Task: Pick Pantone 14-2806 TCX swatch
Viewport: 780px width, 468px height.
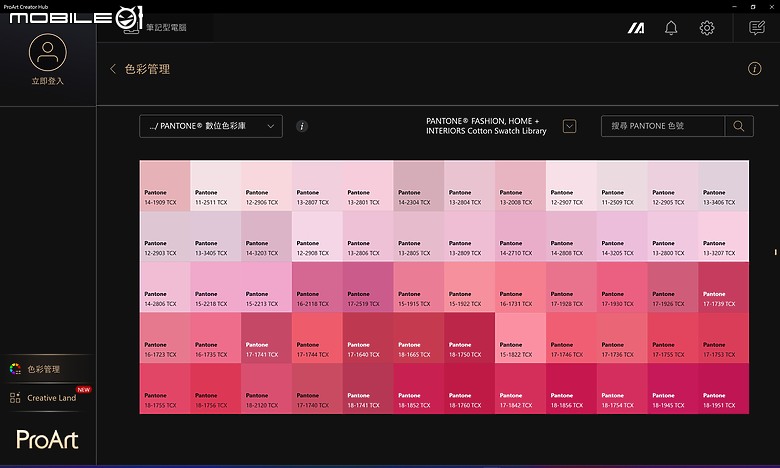Action: pos(165,287)
